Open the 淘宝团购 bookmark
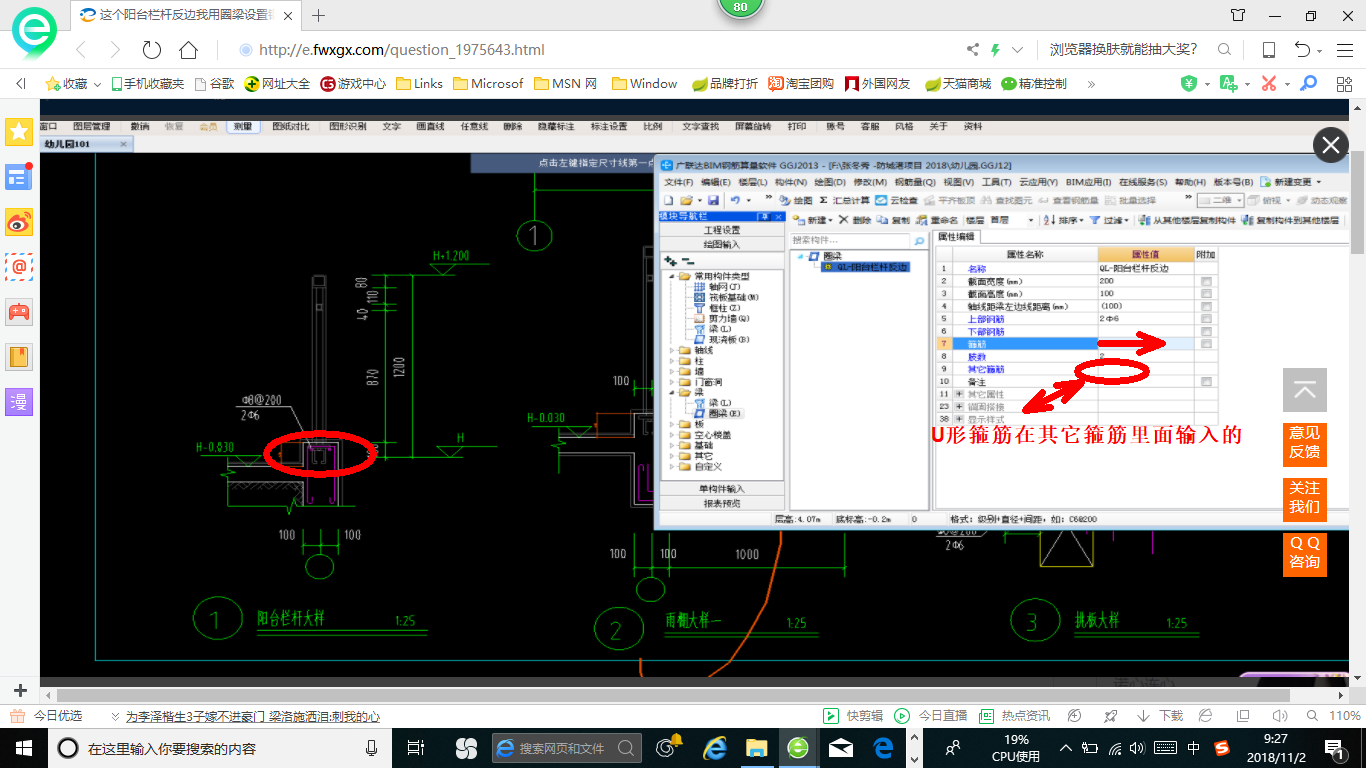Viewport: 1366px width, 768px height. [x=800, y=84]
